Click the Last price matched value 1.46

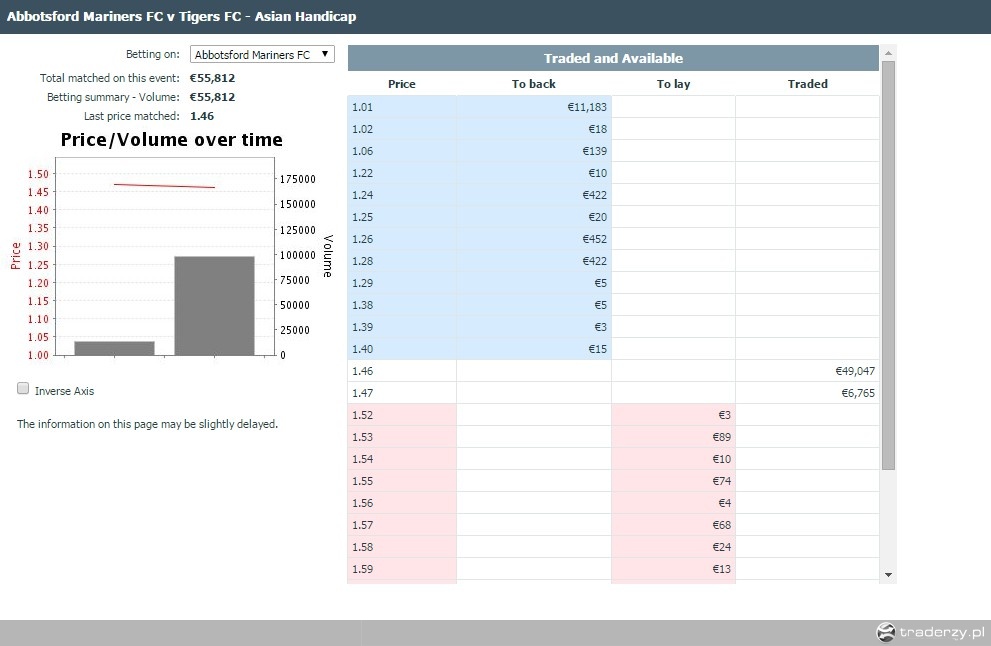(202, 116)
